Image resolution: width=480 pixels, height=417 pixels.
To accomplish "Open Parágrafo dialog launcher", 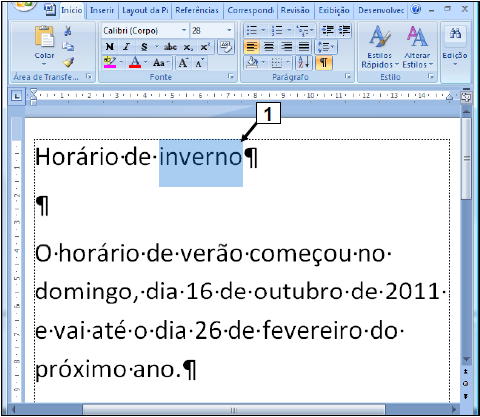I will [x=348, y=77].
